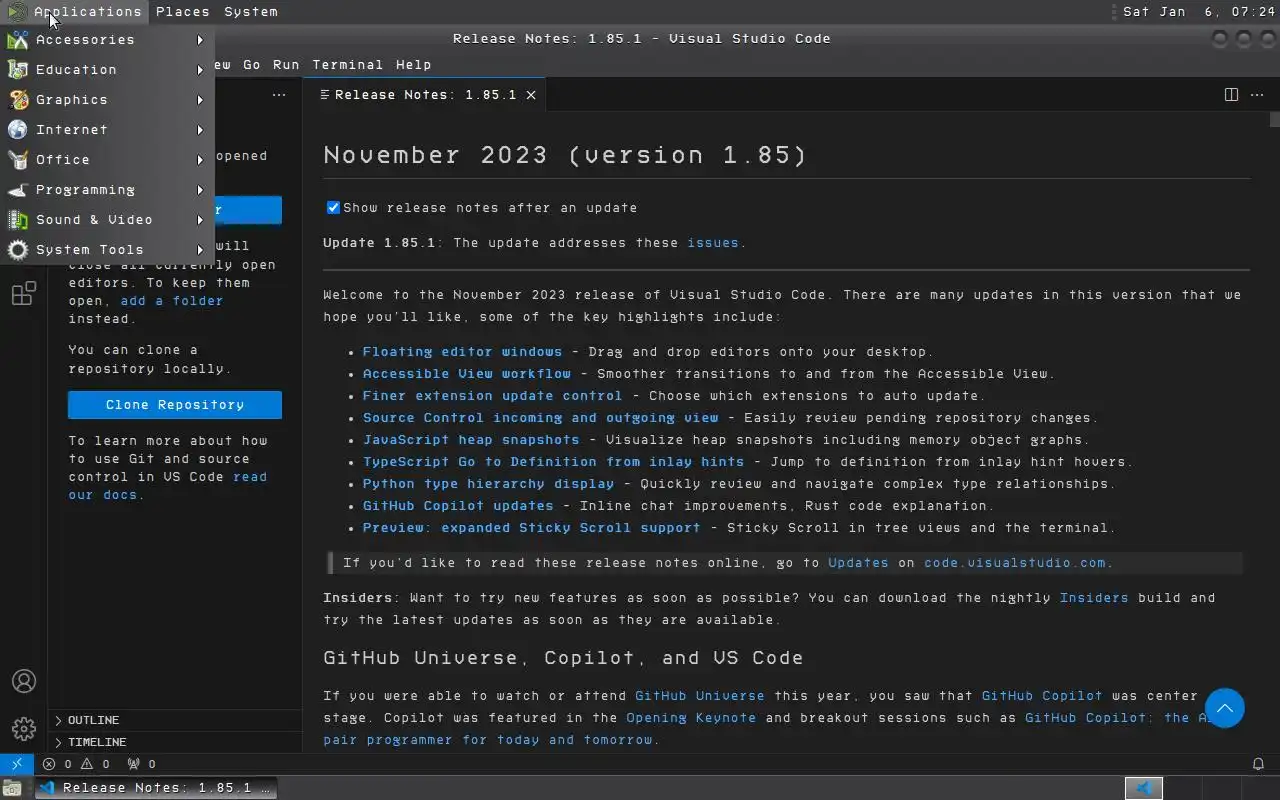Open the Help menu in VS Code

coord(414,65)
